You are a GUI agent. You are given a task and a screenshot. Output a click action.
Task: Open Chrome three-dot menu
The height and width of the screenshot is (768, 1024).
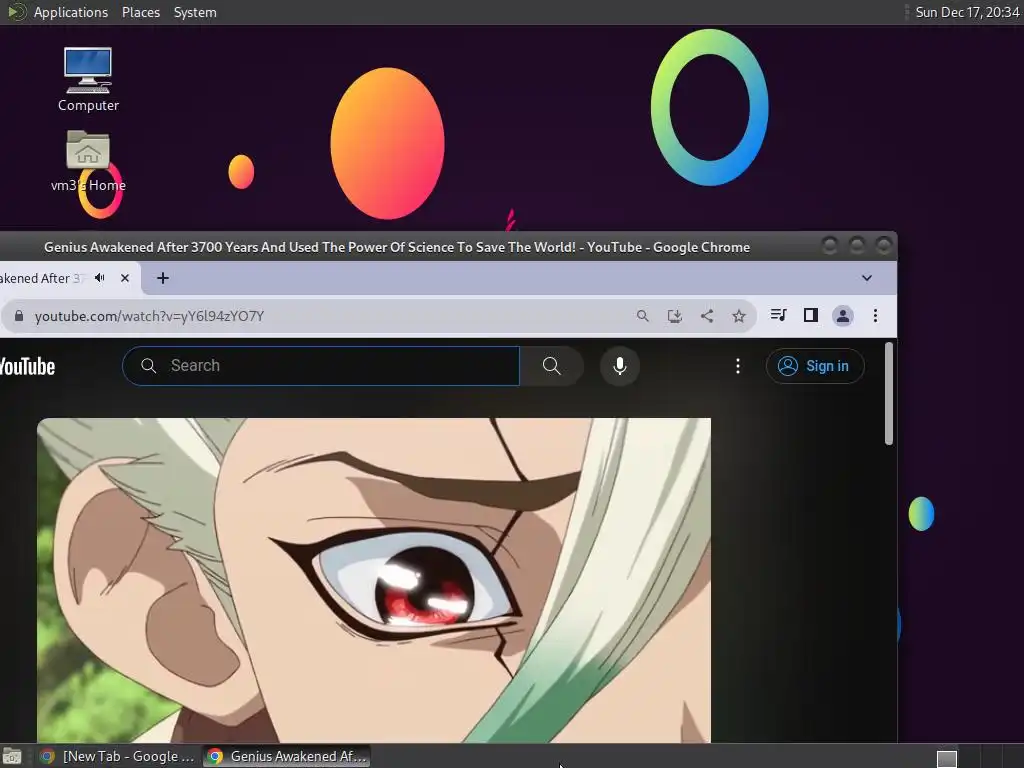875,316
